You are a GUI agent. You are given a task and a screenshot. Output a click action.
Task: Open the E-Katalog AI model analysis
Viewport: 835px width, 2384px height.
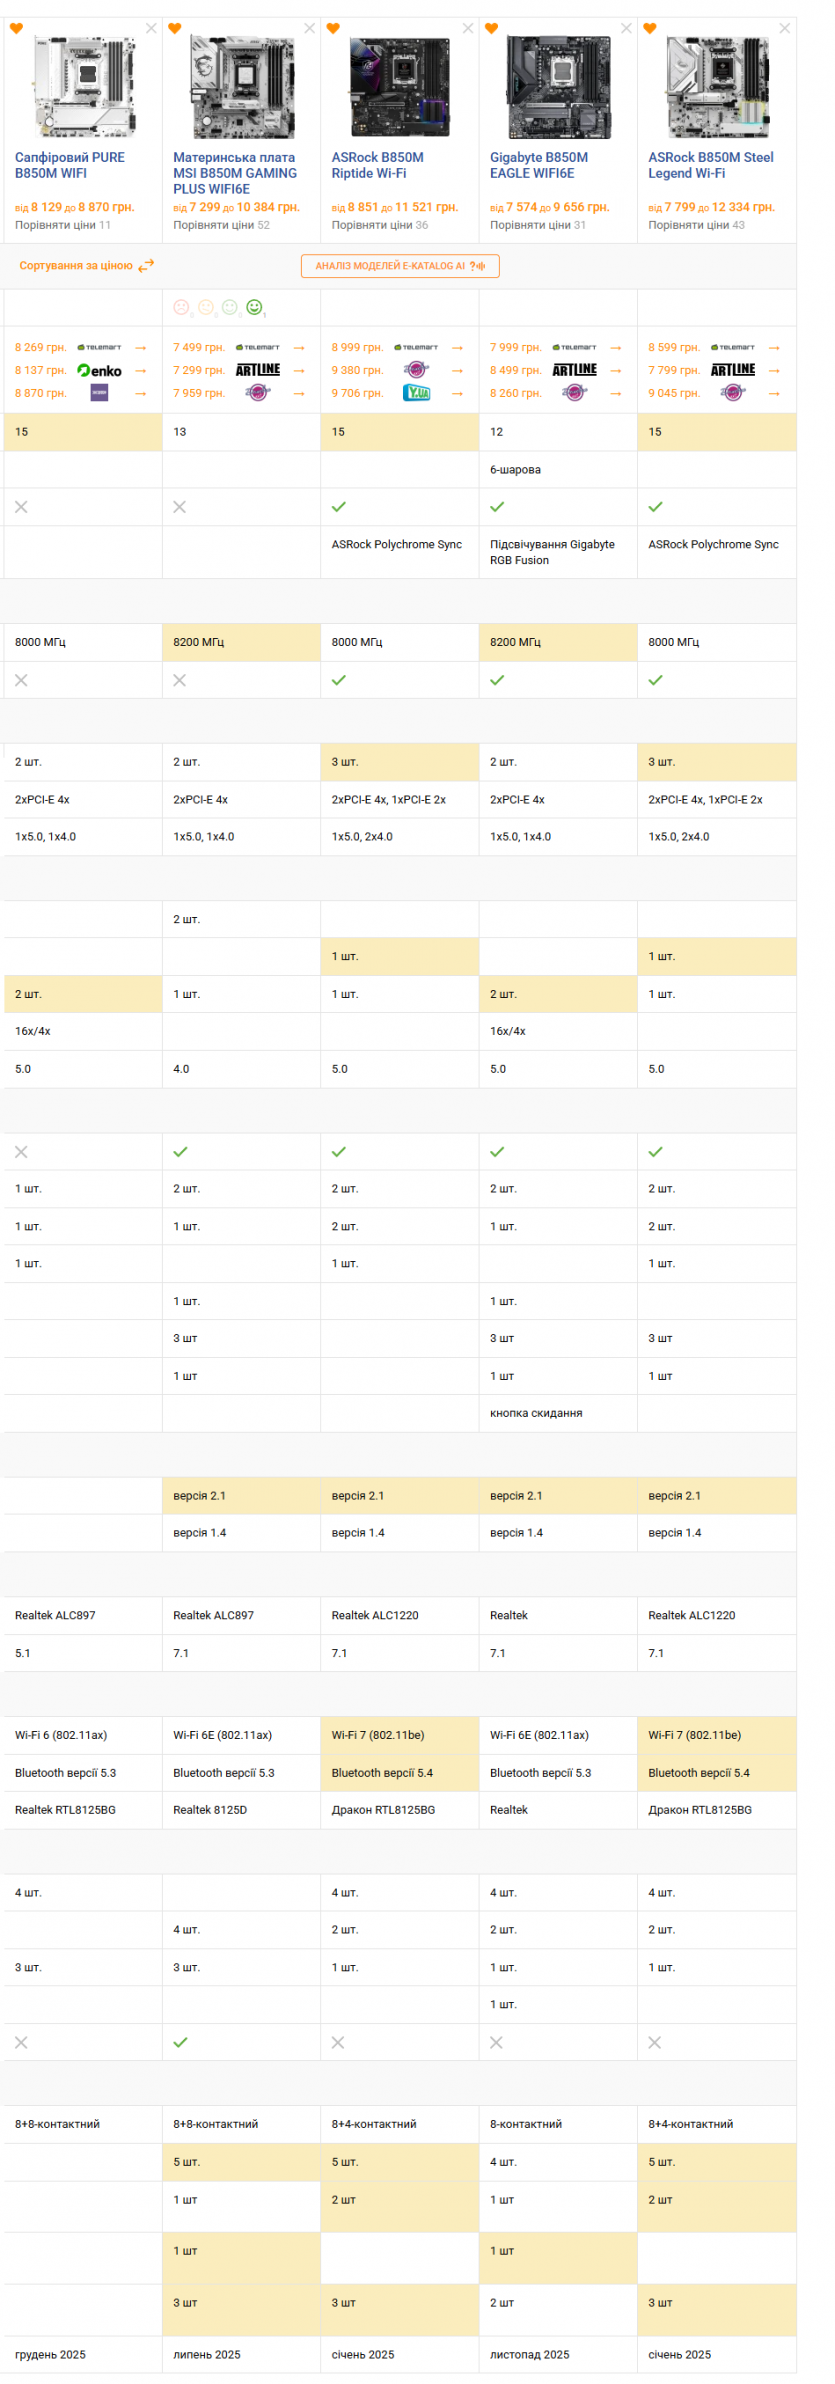(x=399, y=266)
